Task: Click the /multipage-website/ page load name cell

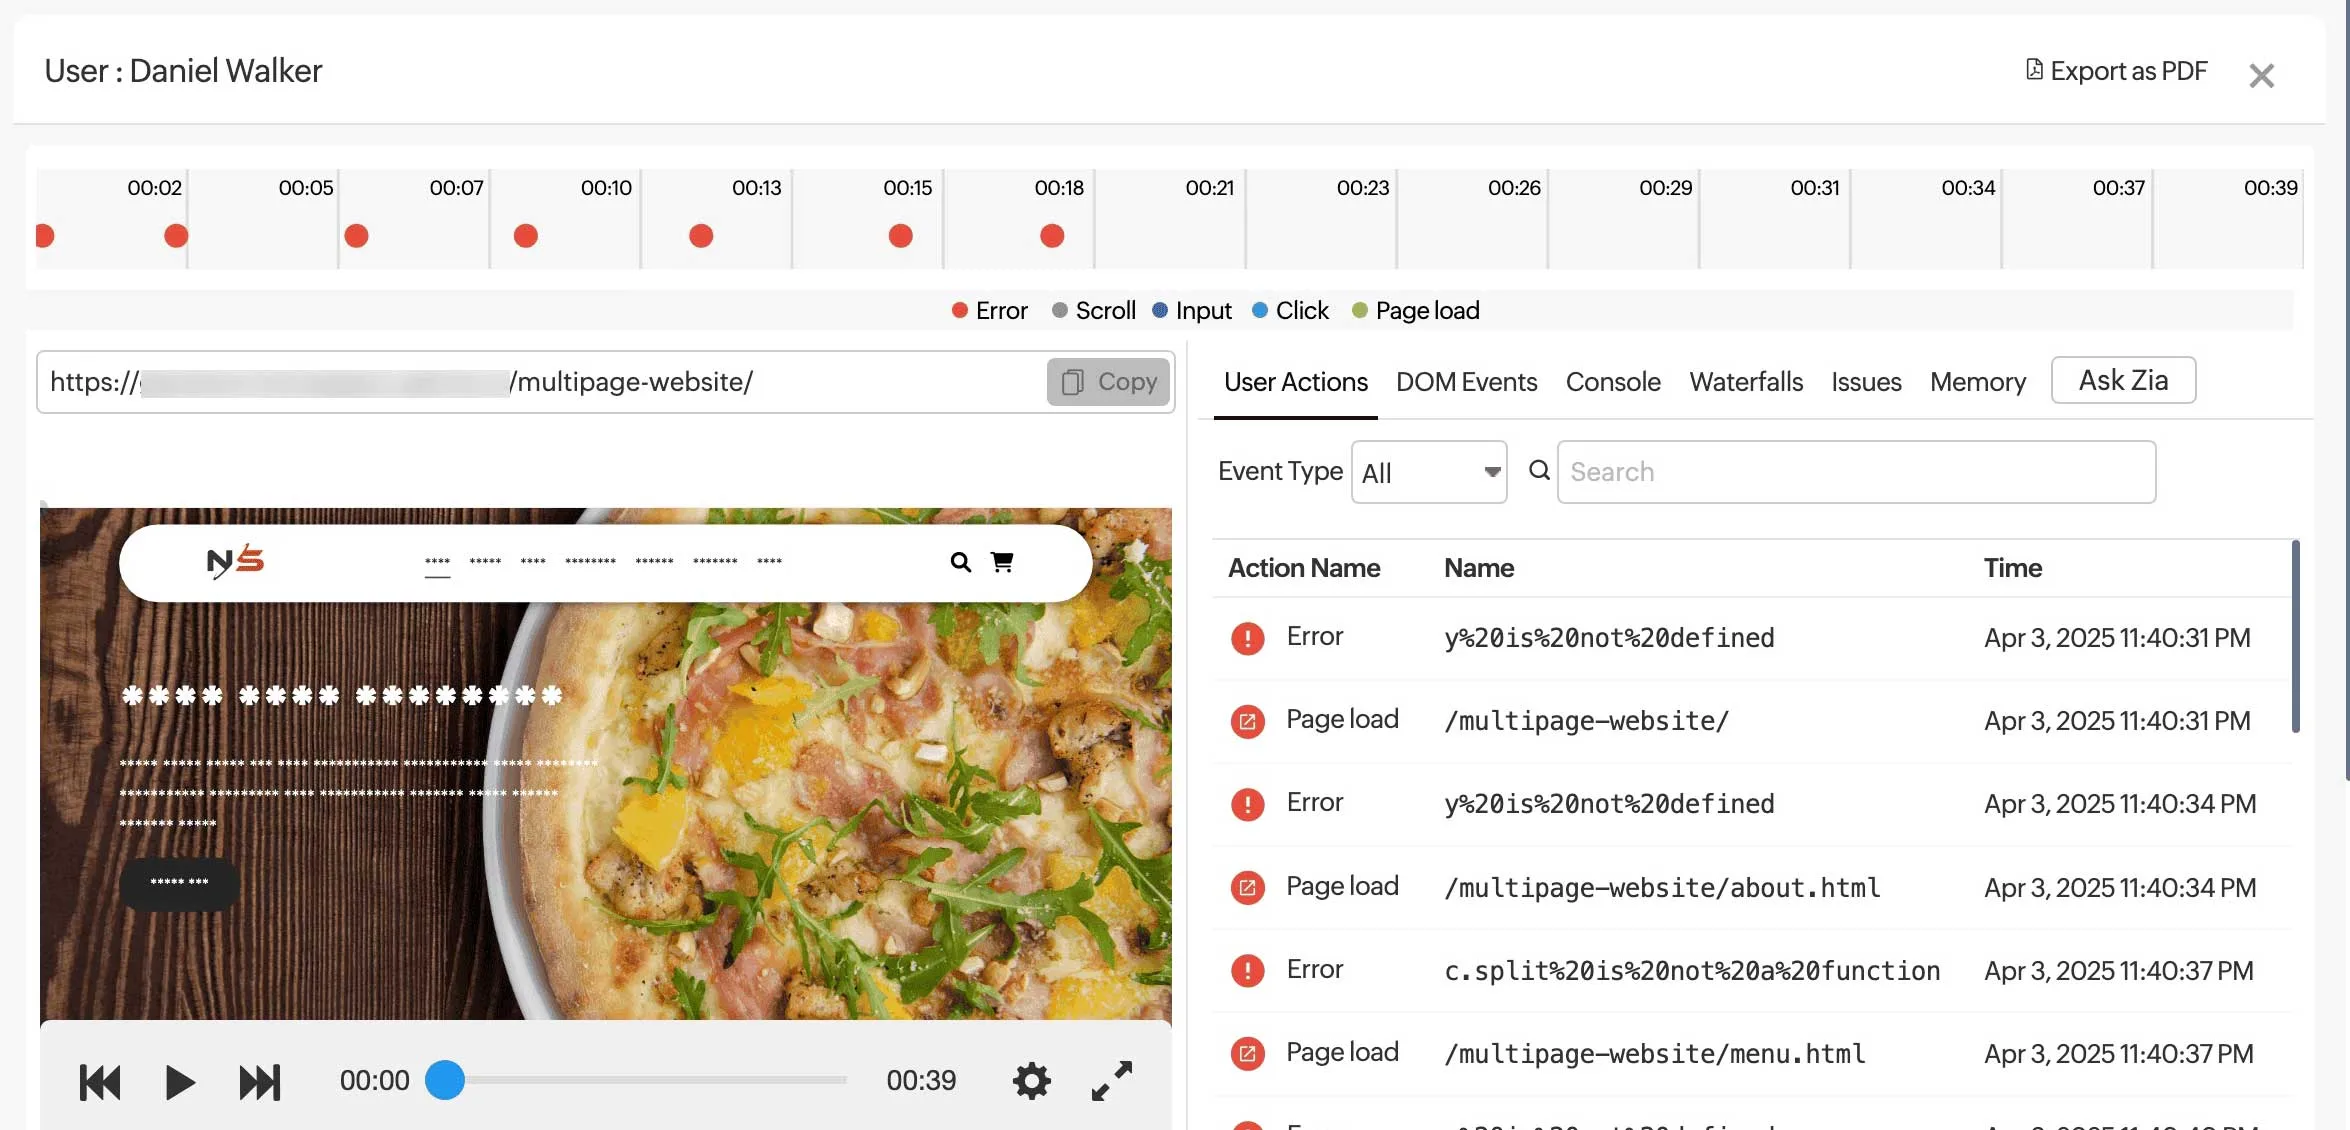Action: pos(1586,721)
